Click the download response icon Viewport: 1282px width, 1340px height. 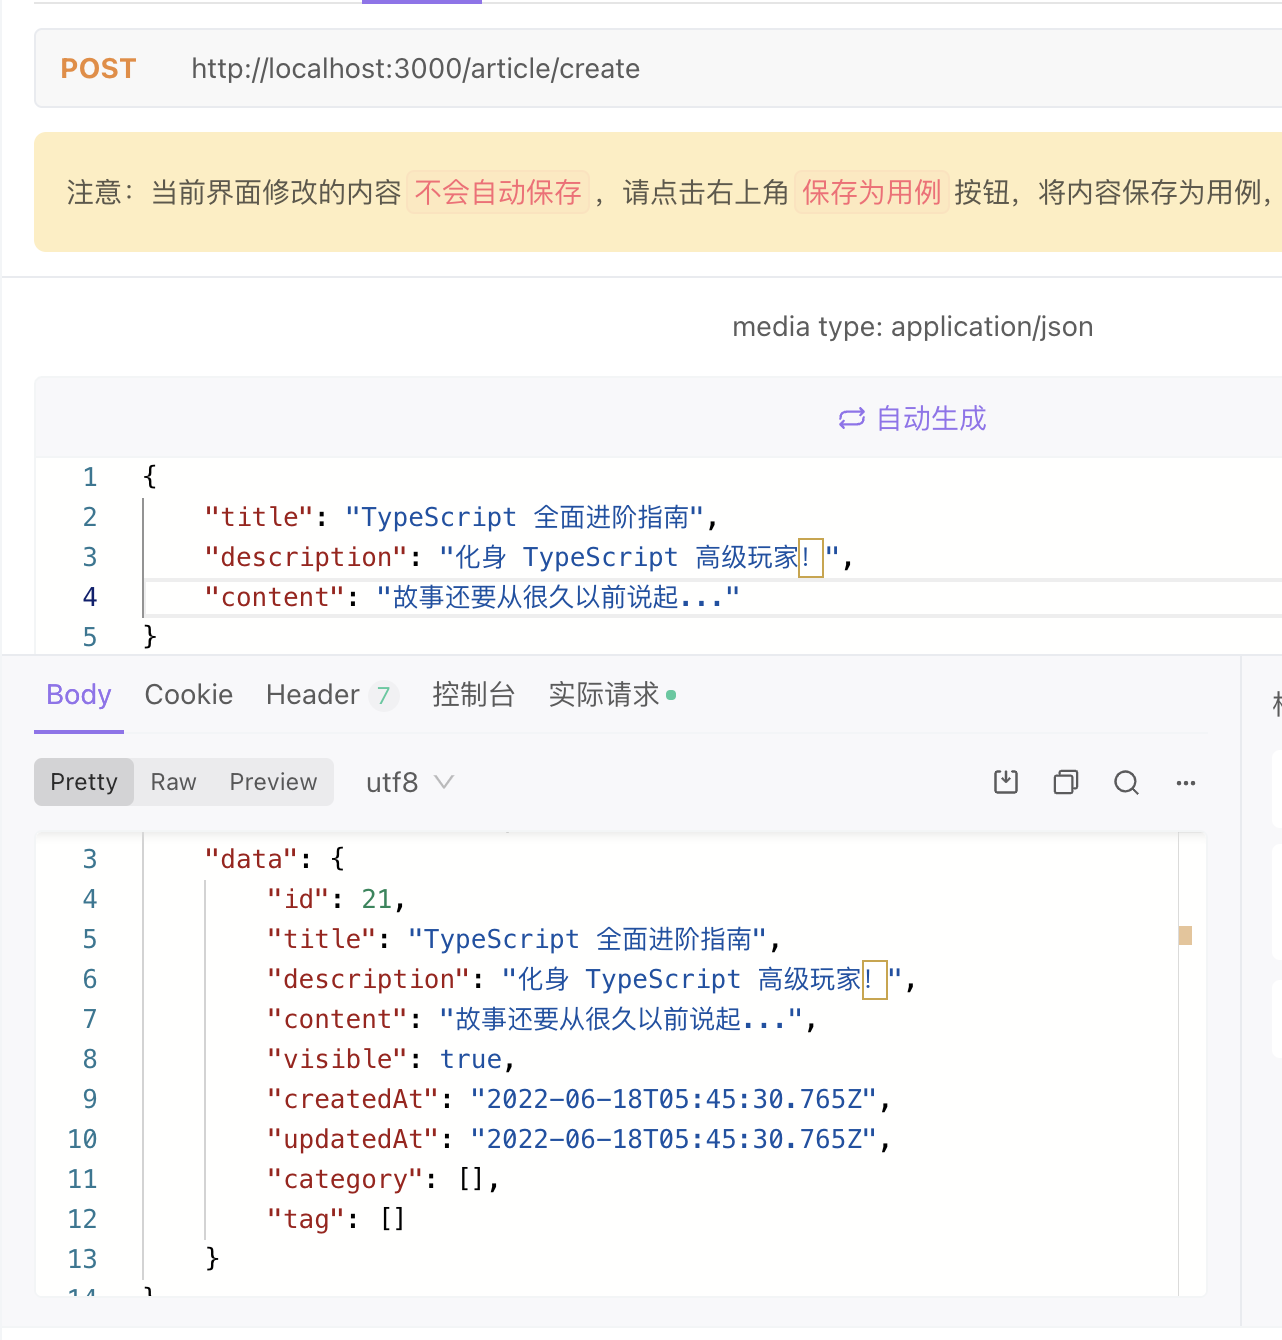coord(1006,782)
